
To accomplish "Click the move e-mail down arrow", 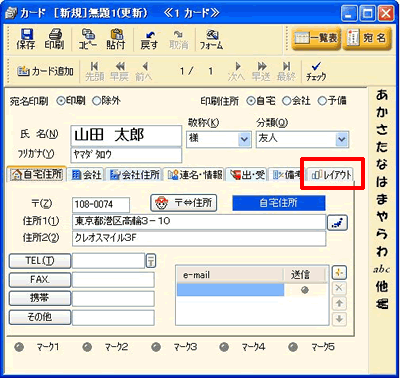I will click(339, 319).
